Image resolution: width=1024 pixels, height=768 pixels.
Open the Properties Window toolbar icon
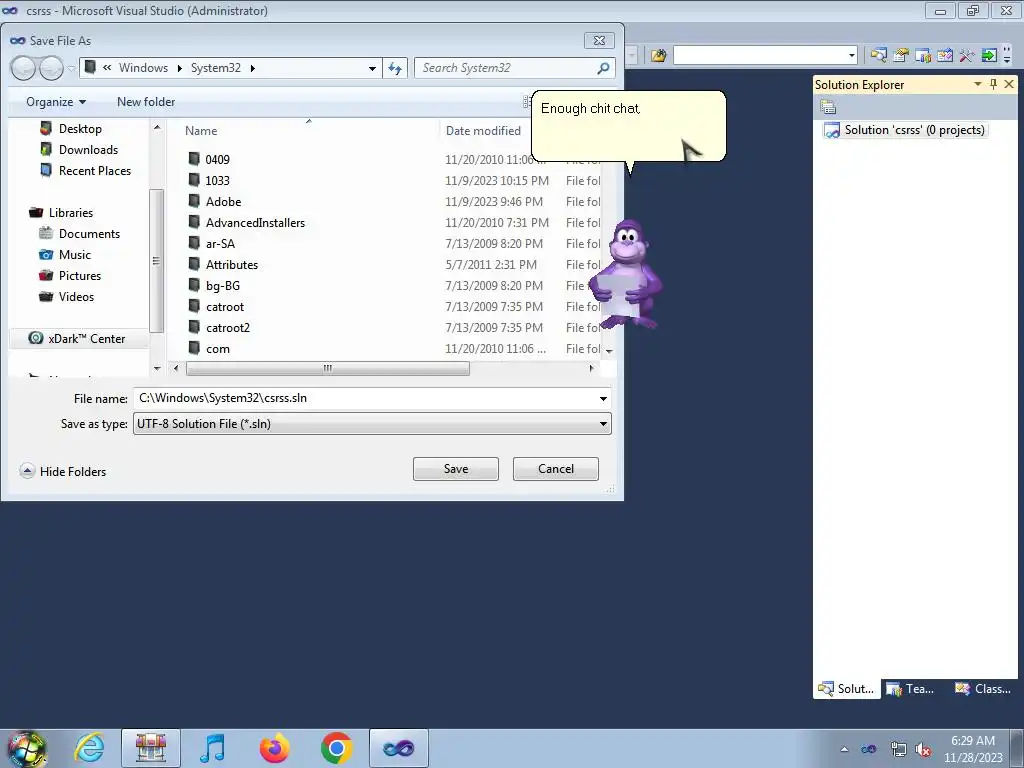tap(901, 56)
